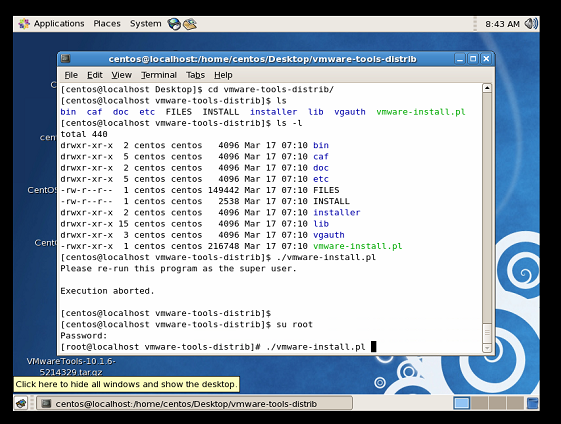Screen dimensions: 561x424
Task: Open the View menu in terminal
Action: pyautogui.click(x=122, y=75)
